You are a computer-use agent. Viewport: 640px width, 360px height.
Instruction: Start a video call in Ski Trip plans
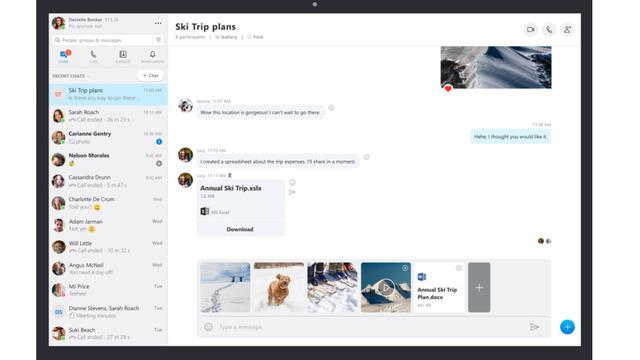click(x=530, y=29)
